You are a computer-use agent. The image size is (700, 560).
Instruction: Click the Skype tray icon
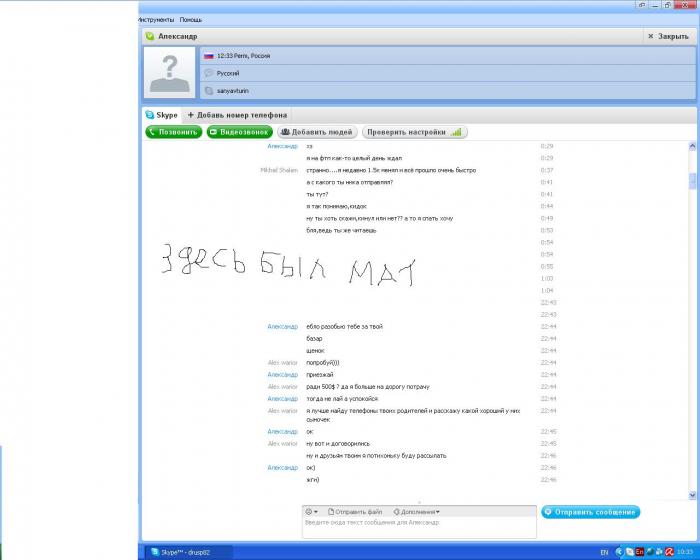click(x=629, y=552)
